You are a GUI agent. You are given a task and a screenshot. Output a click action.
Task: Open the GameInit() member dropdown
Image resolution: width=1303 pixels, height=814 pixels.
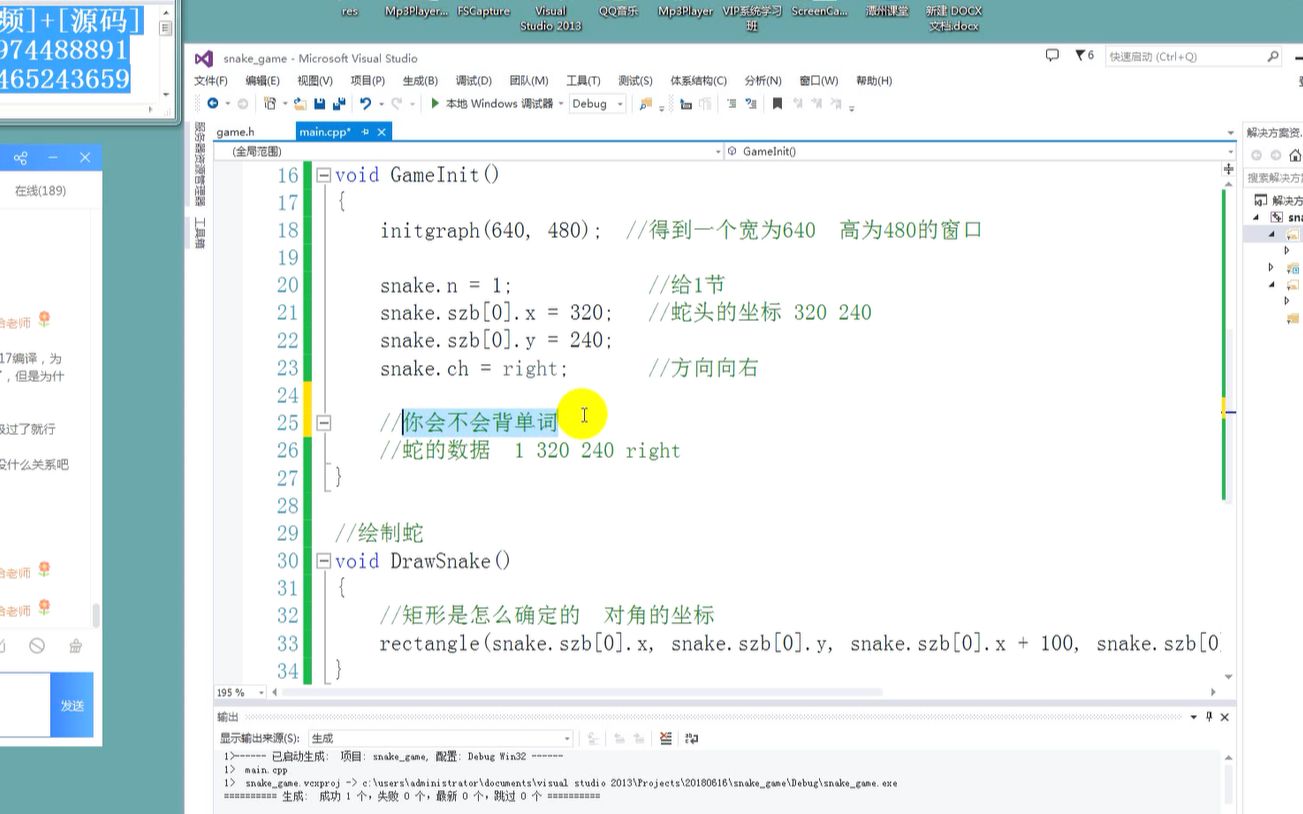(x=980, y=151)
